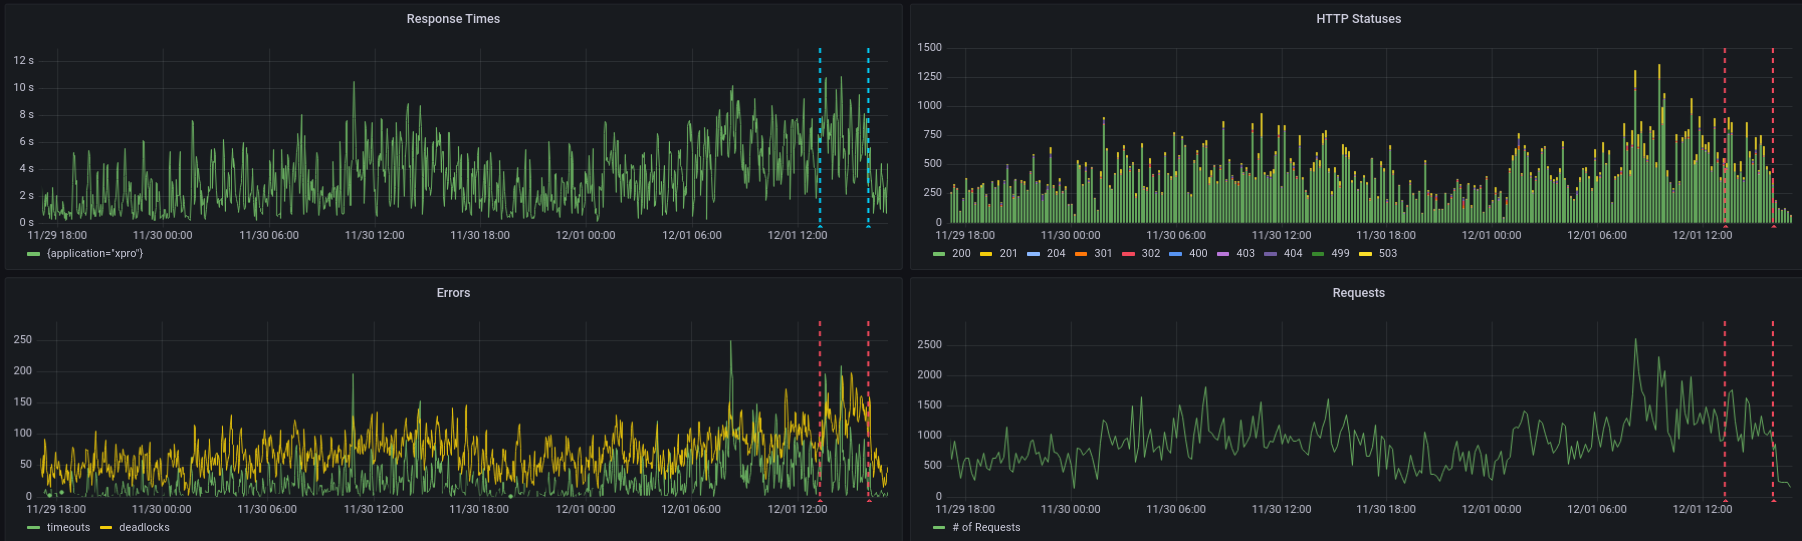The height and width of the screenshot is (541, 1802).
Task: Toggle the 499 status series label
Action: coord(1340,254)
